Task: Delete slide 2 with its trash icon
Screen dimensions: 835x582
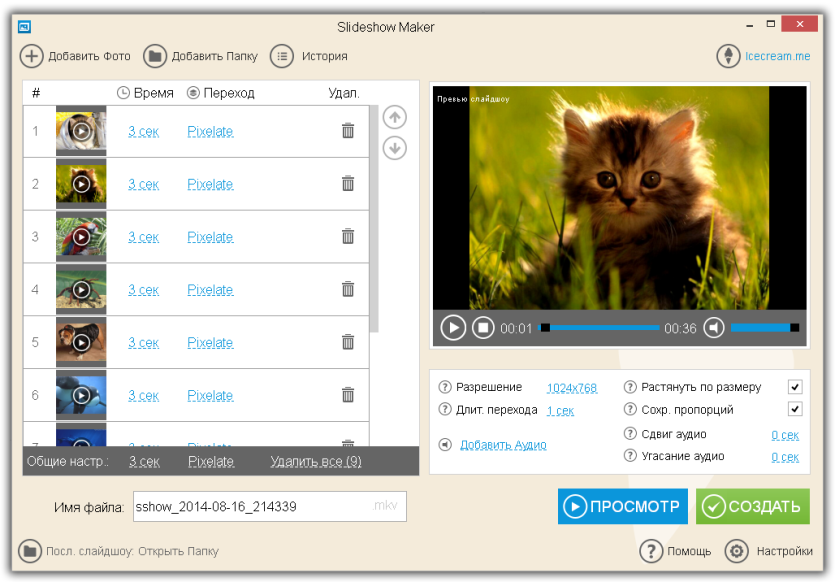Action: click(x=348, y=183)
